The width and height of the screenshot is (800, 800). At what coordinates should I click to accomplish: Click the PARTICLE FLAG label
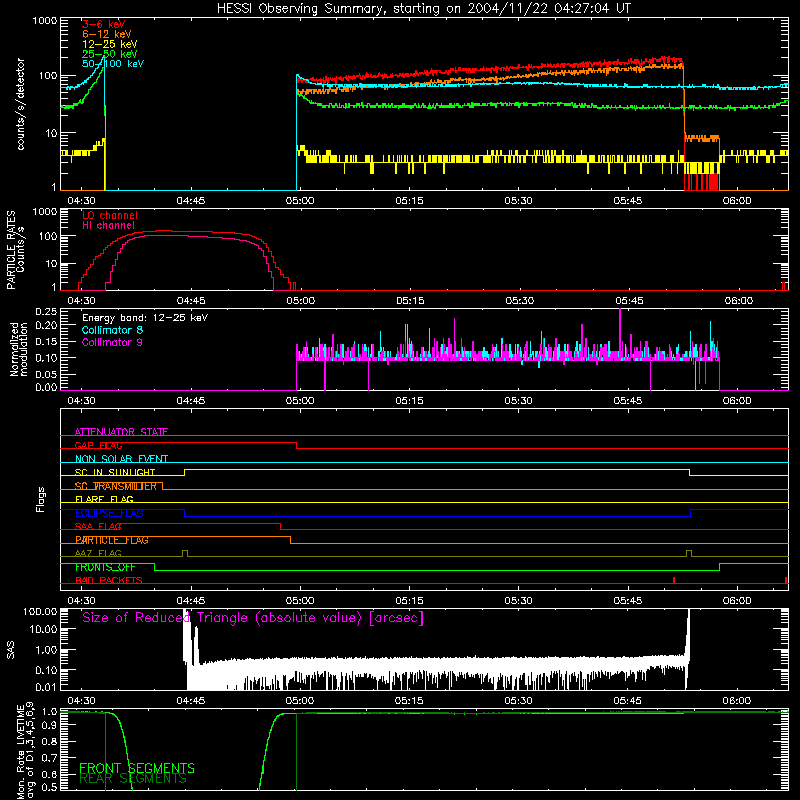pos(112,540)
